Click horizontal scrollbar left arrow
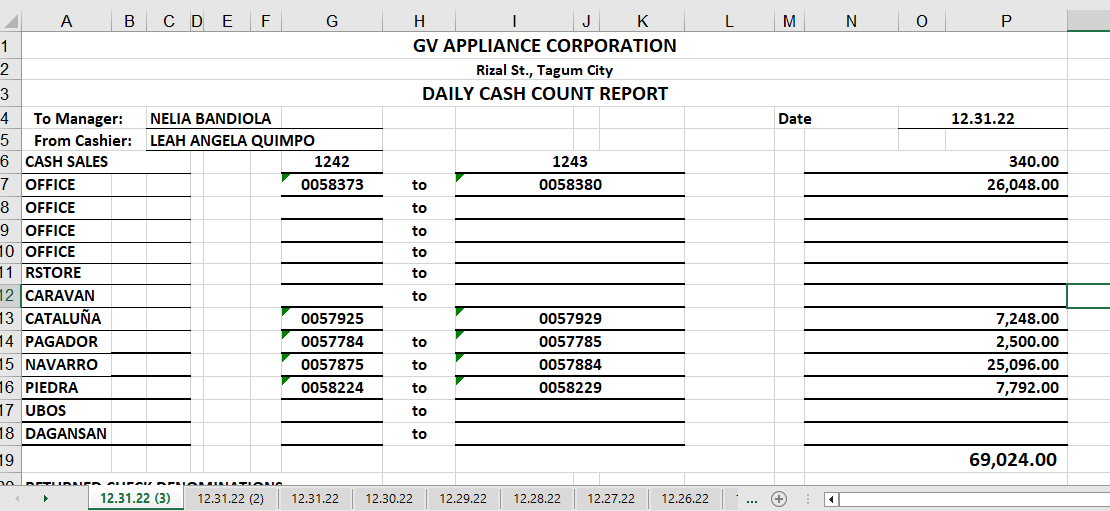 click(832, 499)
